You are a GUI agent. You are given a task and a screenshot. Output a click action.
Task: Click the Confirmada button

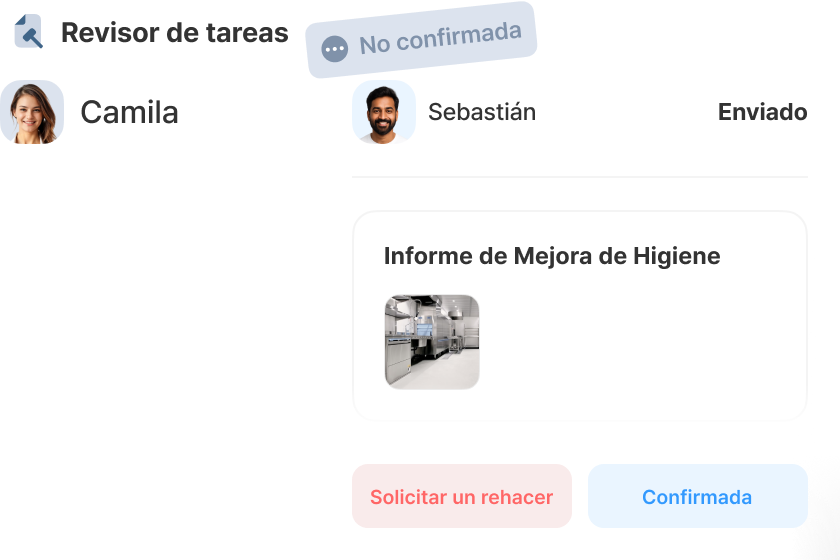(x=698, y=496)
